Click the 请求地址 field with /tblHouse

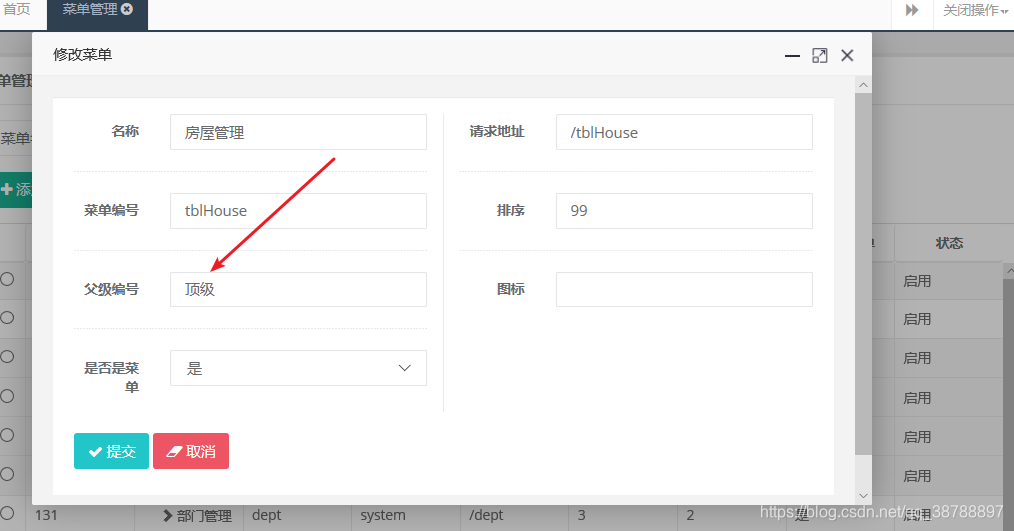684,132
